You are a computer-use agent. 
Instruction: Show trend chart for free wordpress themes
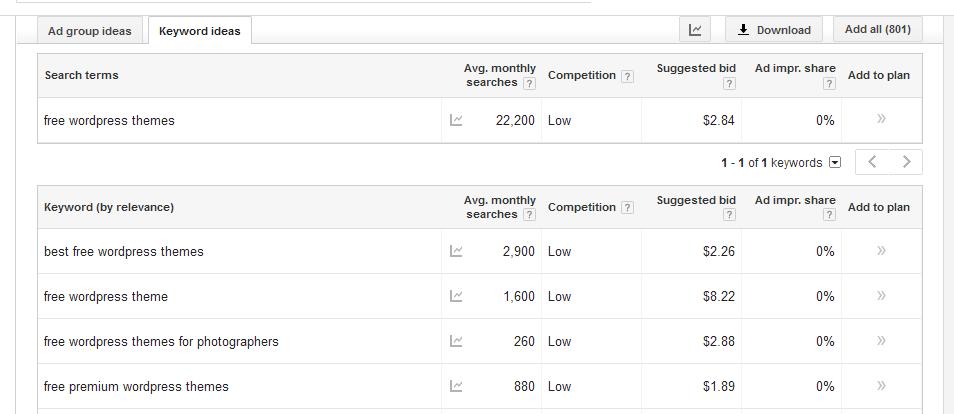(456, 121)
